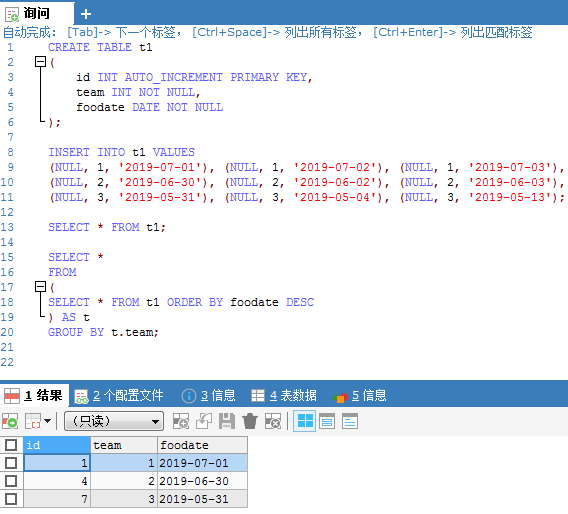The image size is (568, 514).
Task: Select cell 2019-06-30 in results
Action: click(x=202, y=481)
